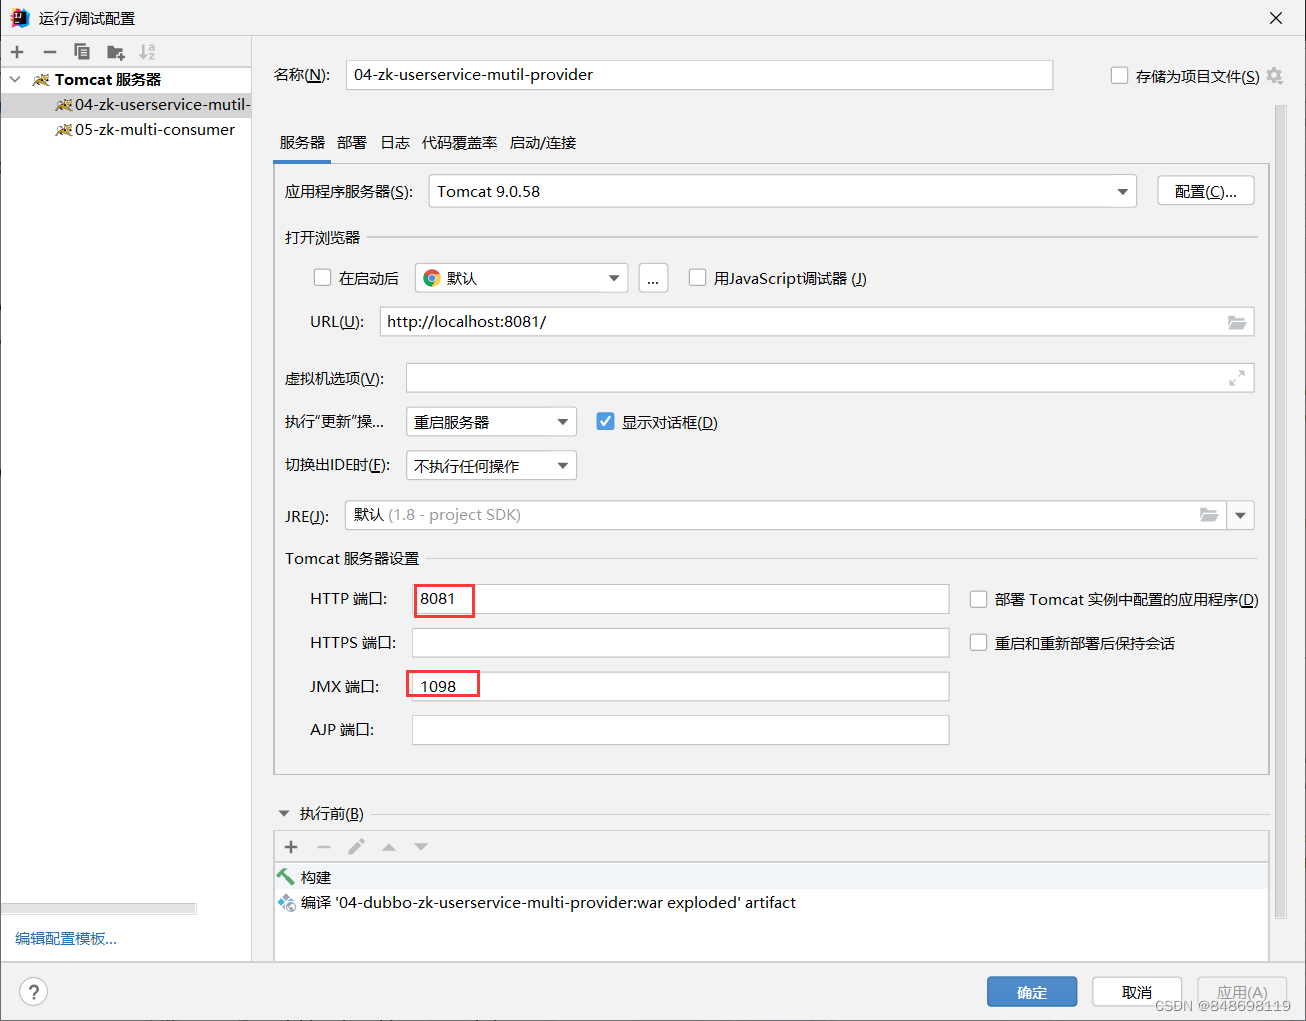Click the Apply button
Image resolution: width=1306 pixels, height=1021 pixels.
[1242, 992]
